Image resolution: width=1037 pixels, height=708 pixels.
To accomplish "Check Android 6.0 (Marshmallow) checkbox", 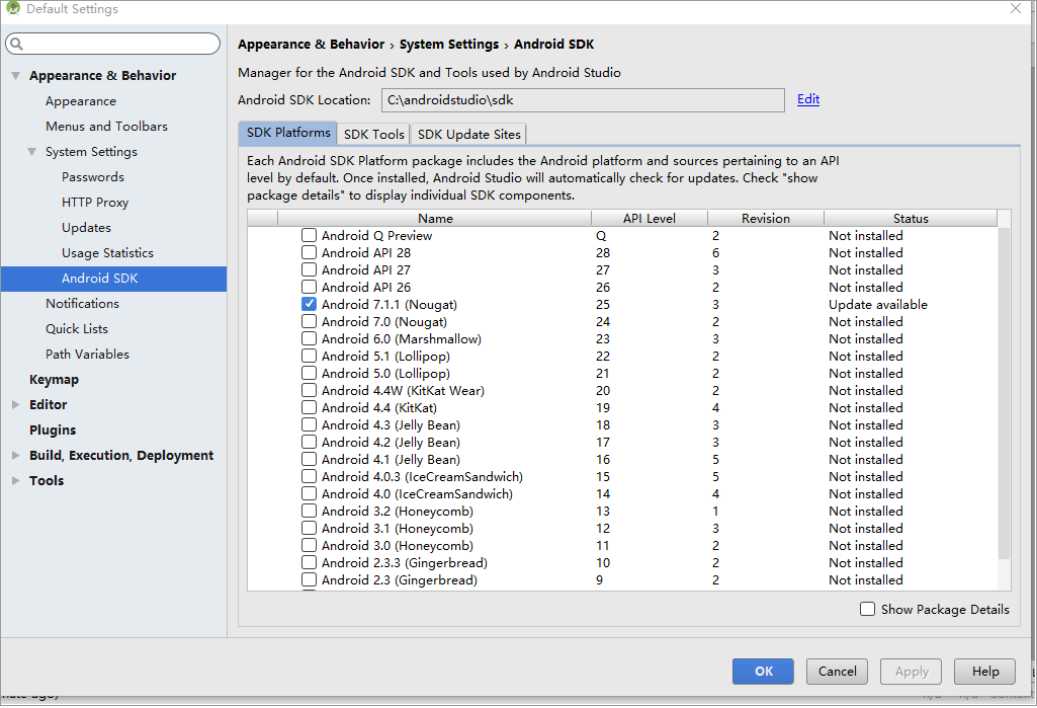I will click(x=308, y=338).
